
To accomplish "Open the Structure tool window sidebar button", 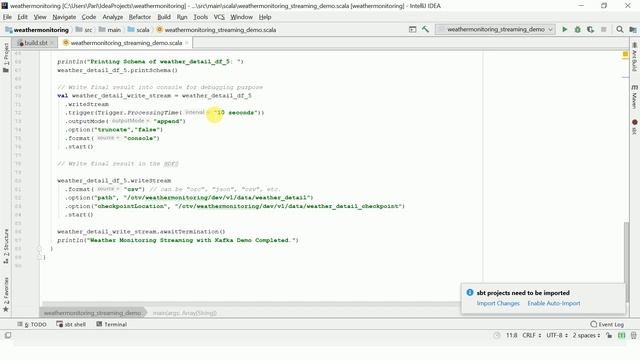I will click(x=6, y=245).
